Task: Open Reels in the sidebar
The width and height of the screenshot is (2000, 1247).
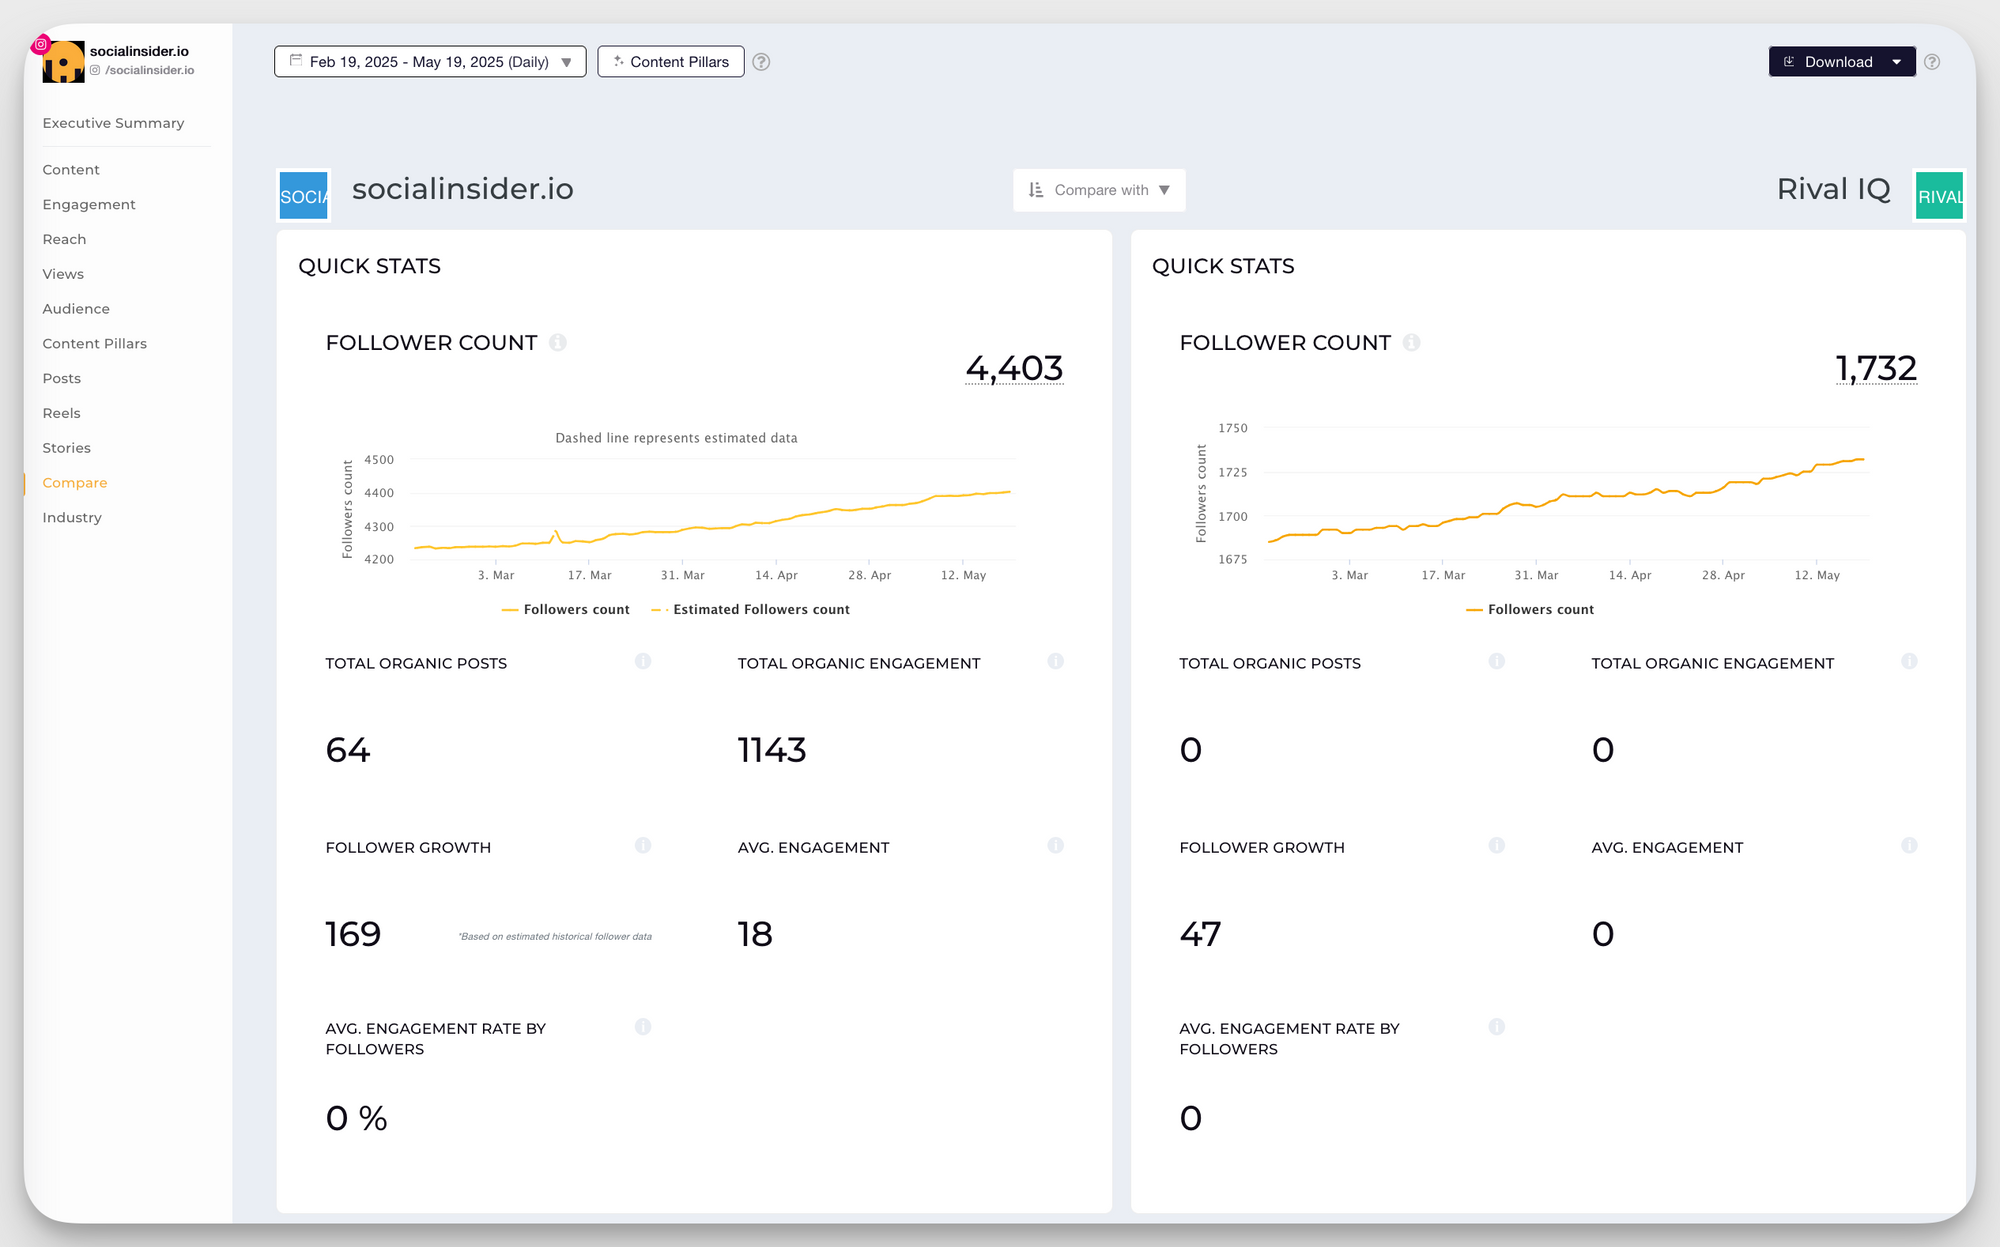Action: (61, 413)
